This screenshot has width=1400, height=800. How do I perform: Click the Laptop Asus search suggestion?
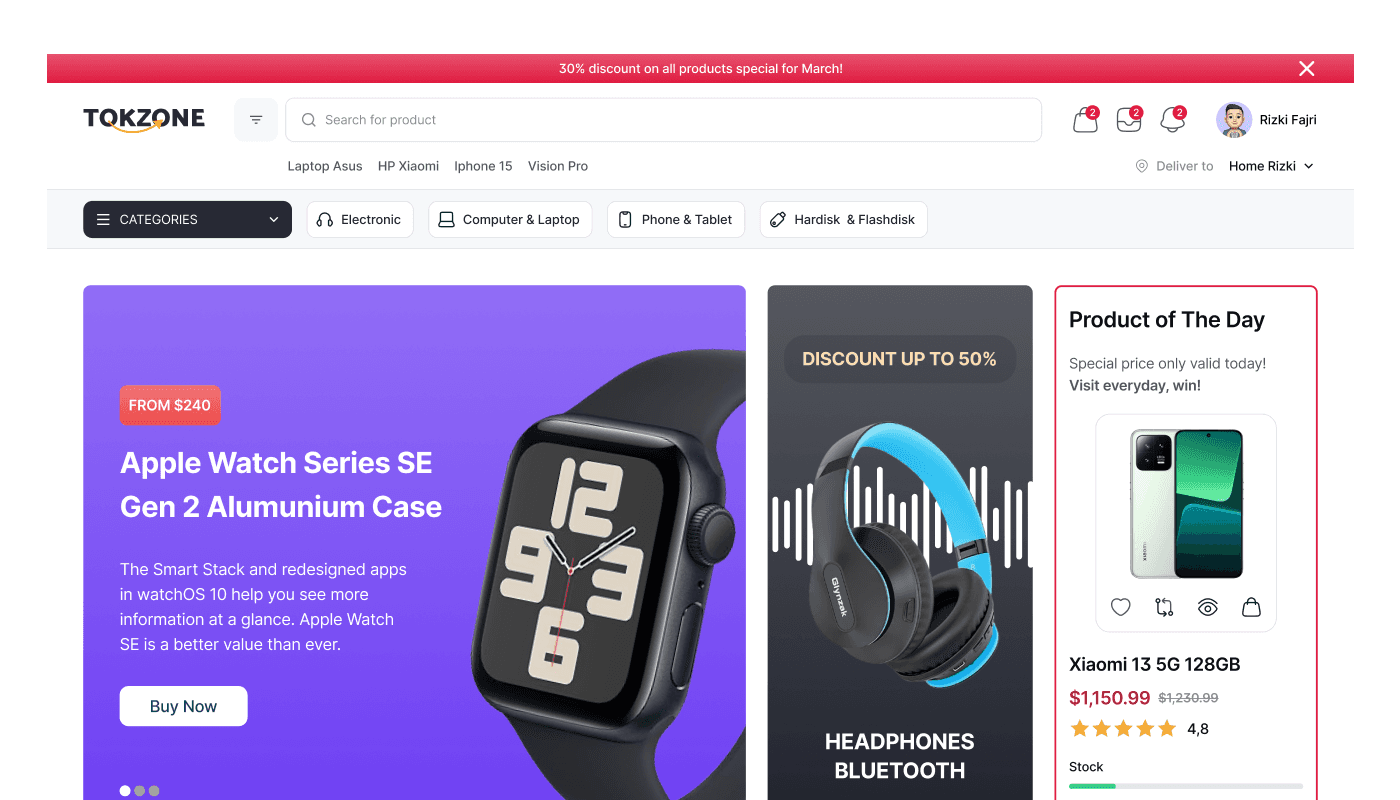[325, 166]
